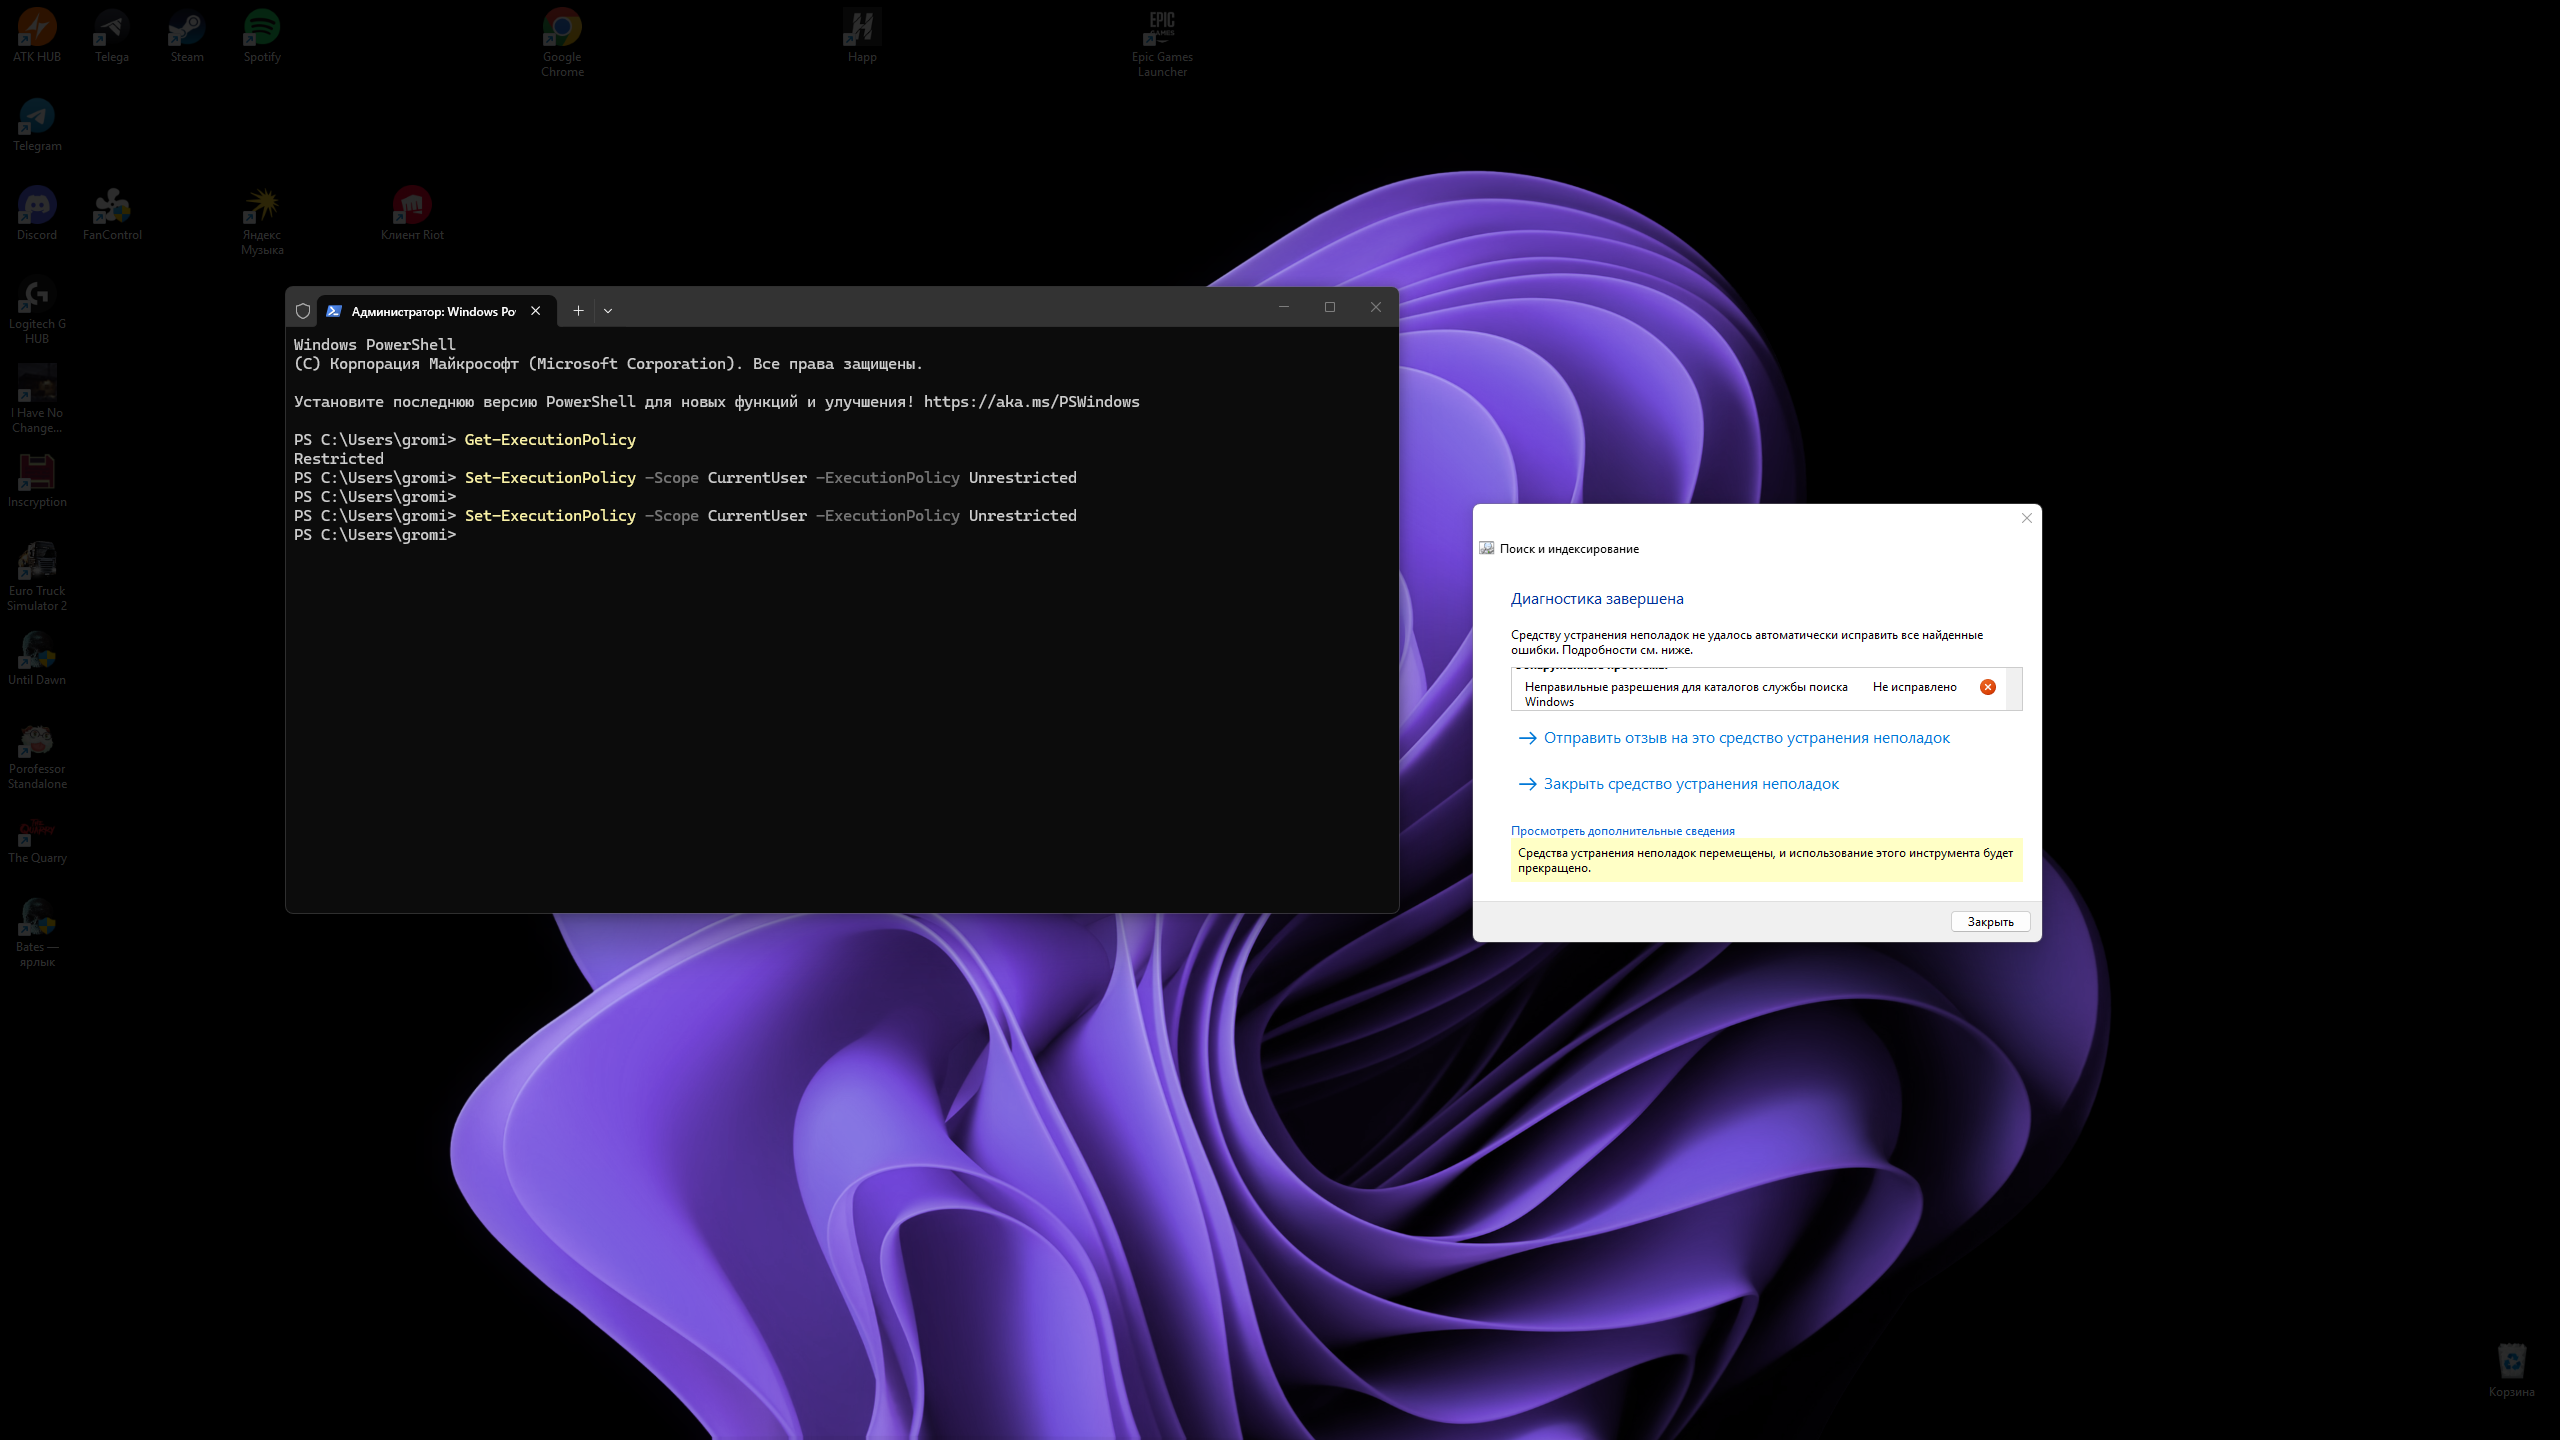Click the scrollbar in the found problems list

pos(2014,689)
